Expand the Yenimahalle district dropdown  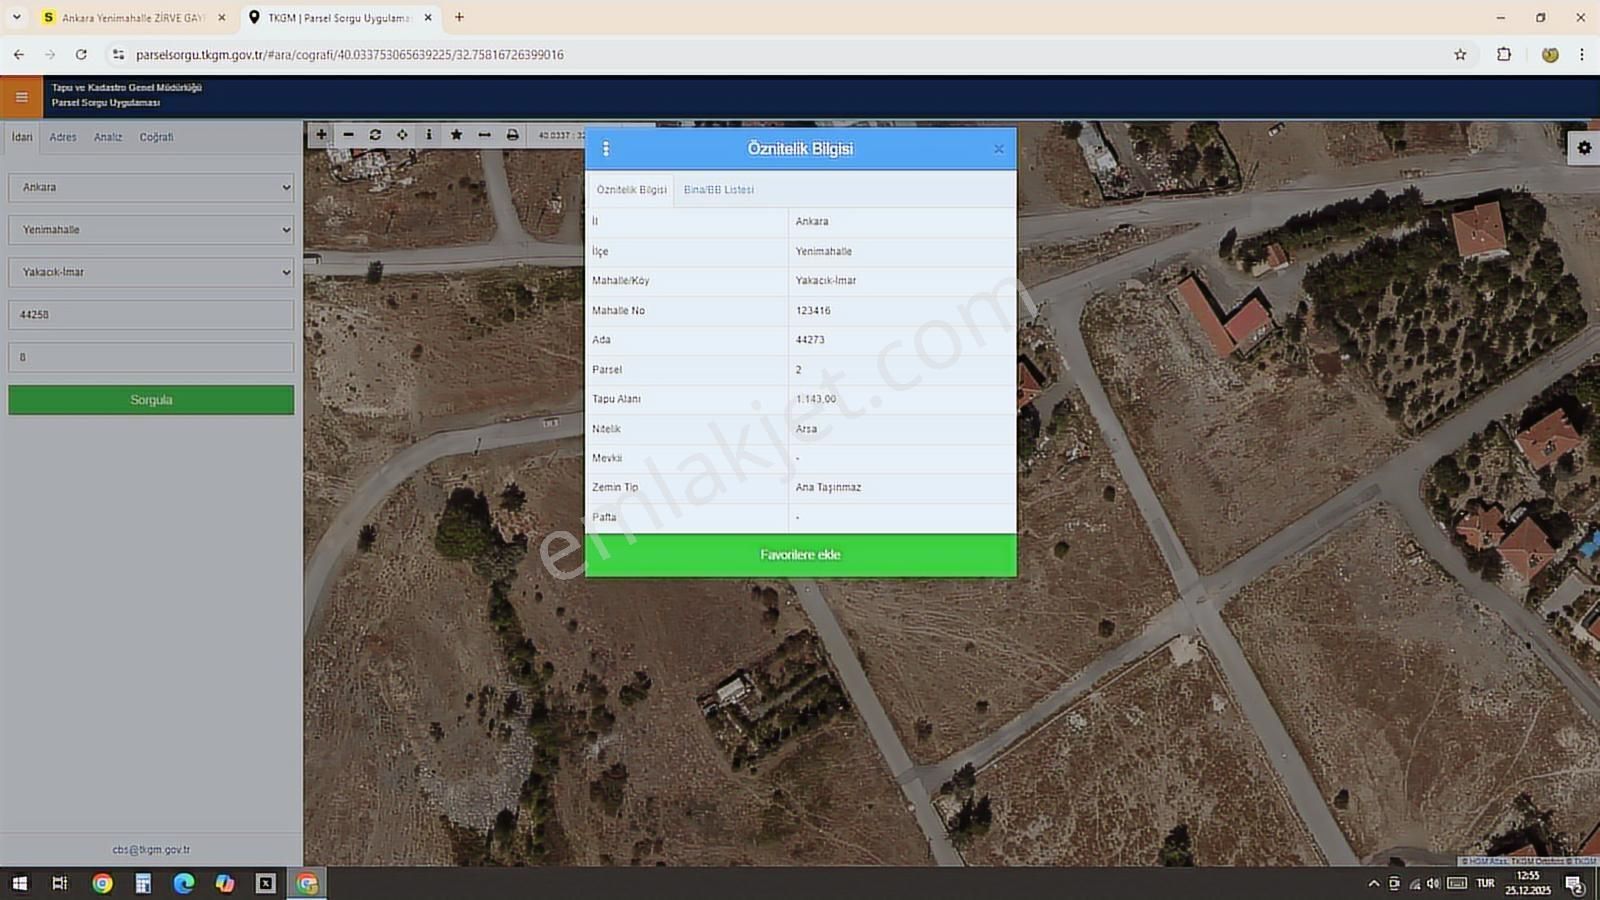pyautogui.click(x=151, y=230)
